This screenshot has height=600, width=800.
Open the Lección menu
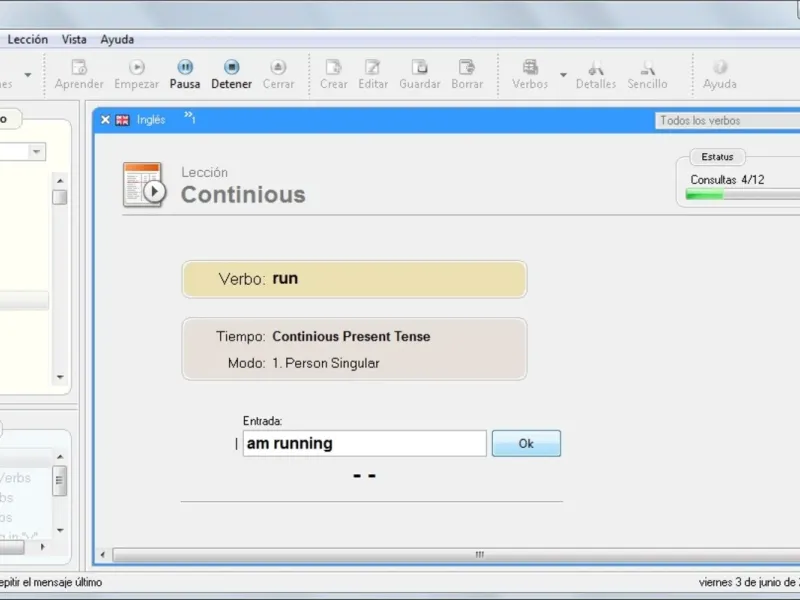point(28,39)
